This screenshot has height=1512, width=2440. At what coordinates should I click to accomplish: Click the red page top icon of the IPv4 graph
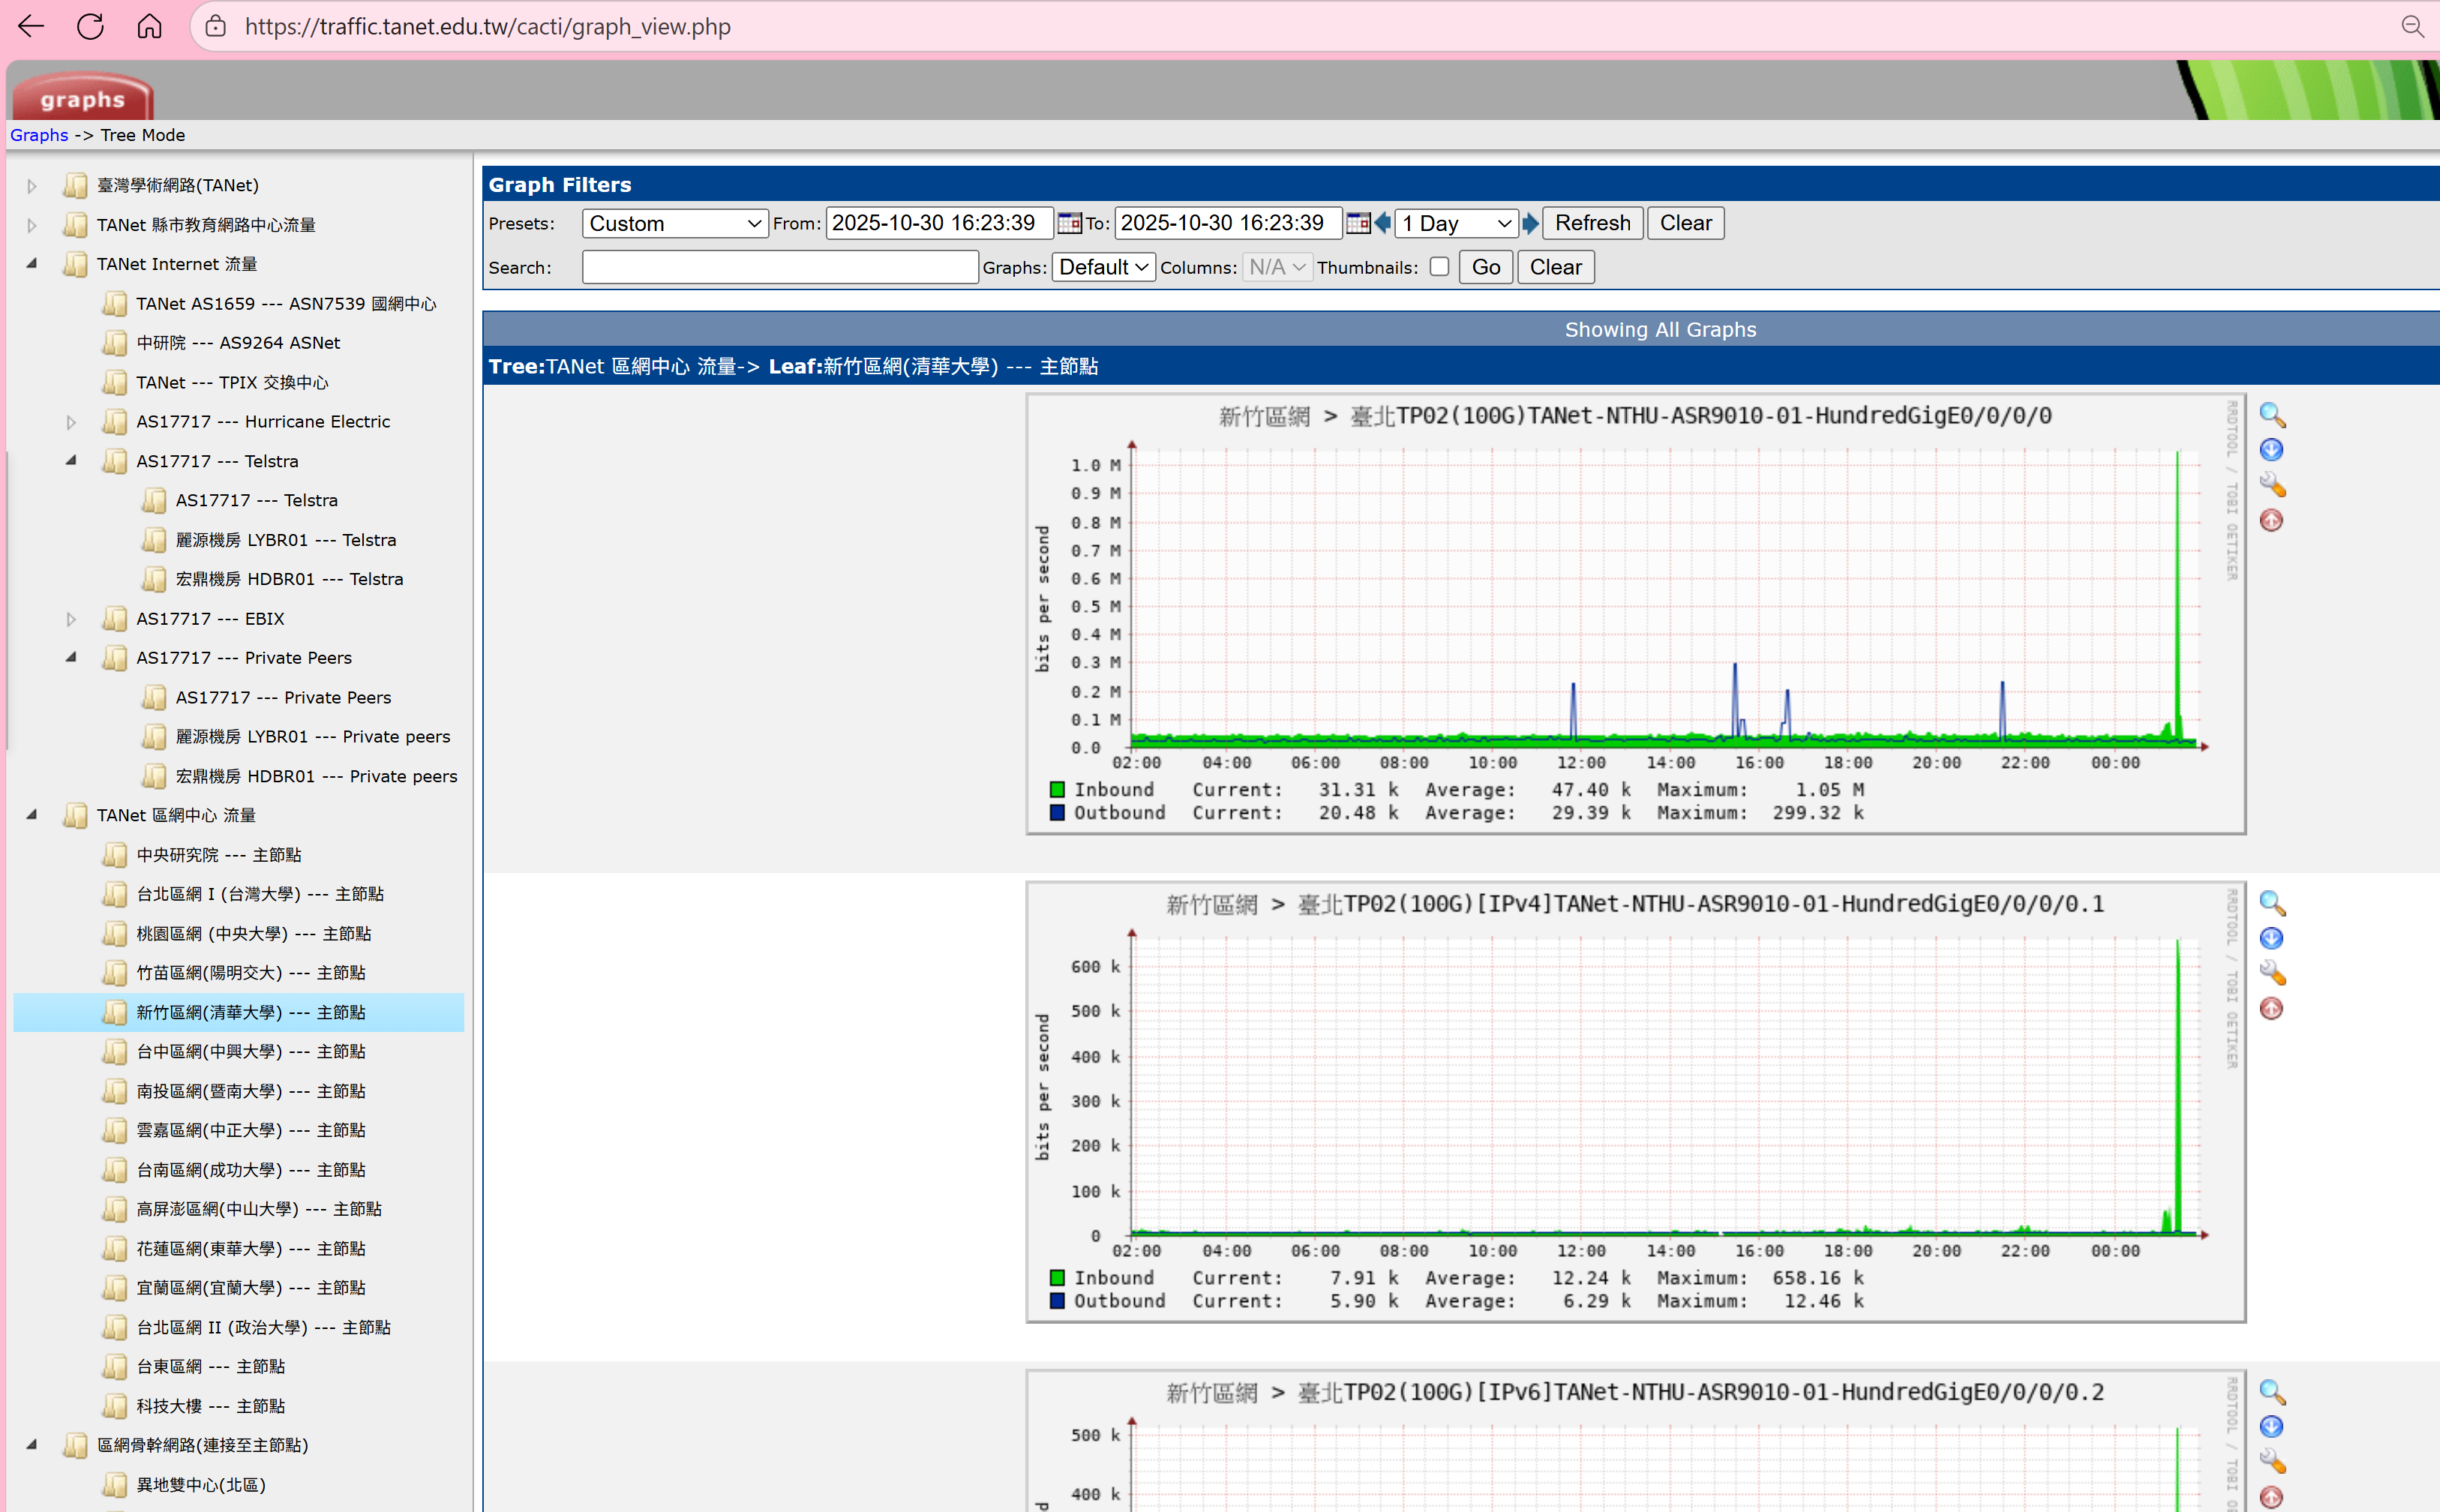pyautogui.click(x=2271, y=1008)
